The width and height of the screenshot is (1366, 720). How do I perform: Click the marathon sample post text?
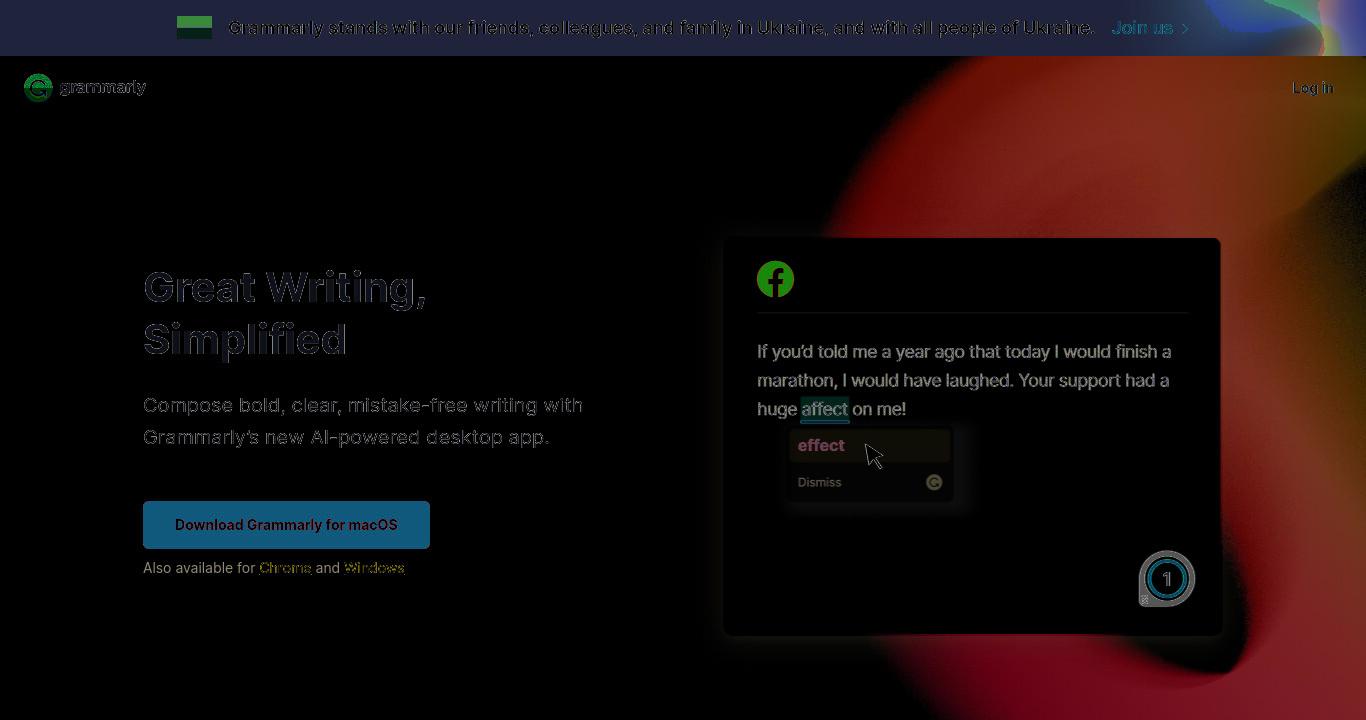click(x=964, y=380)
